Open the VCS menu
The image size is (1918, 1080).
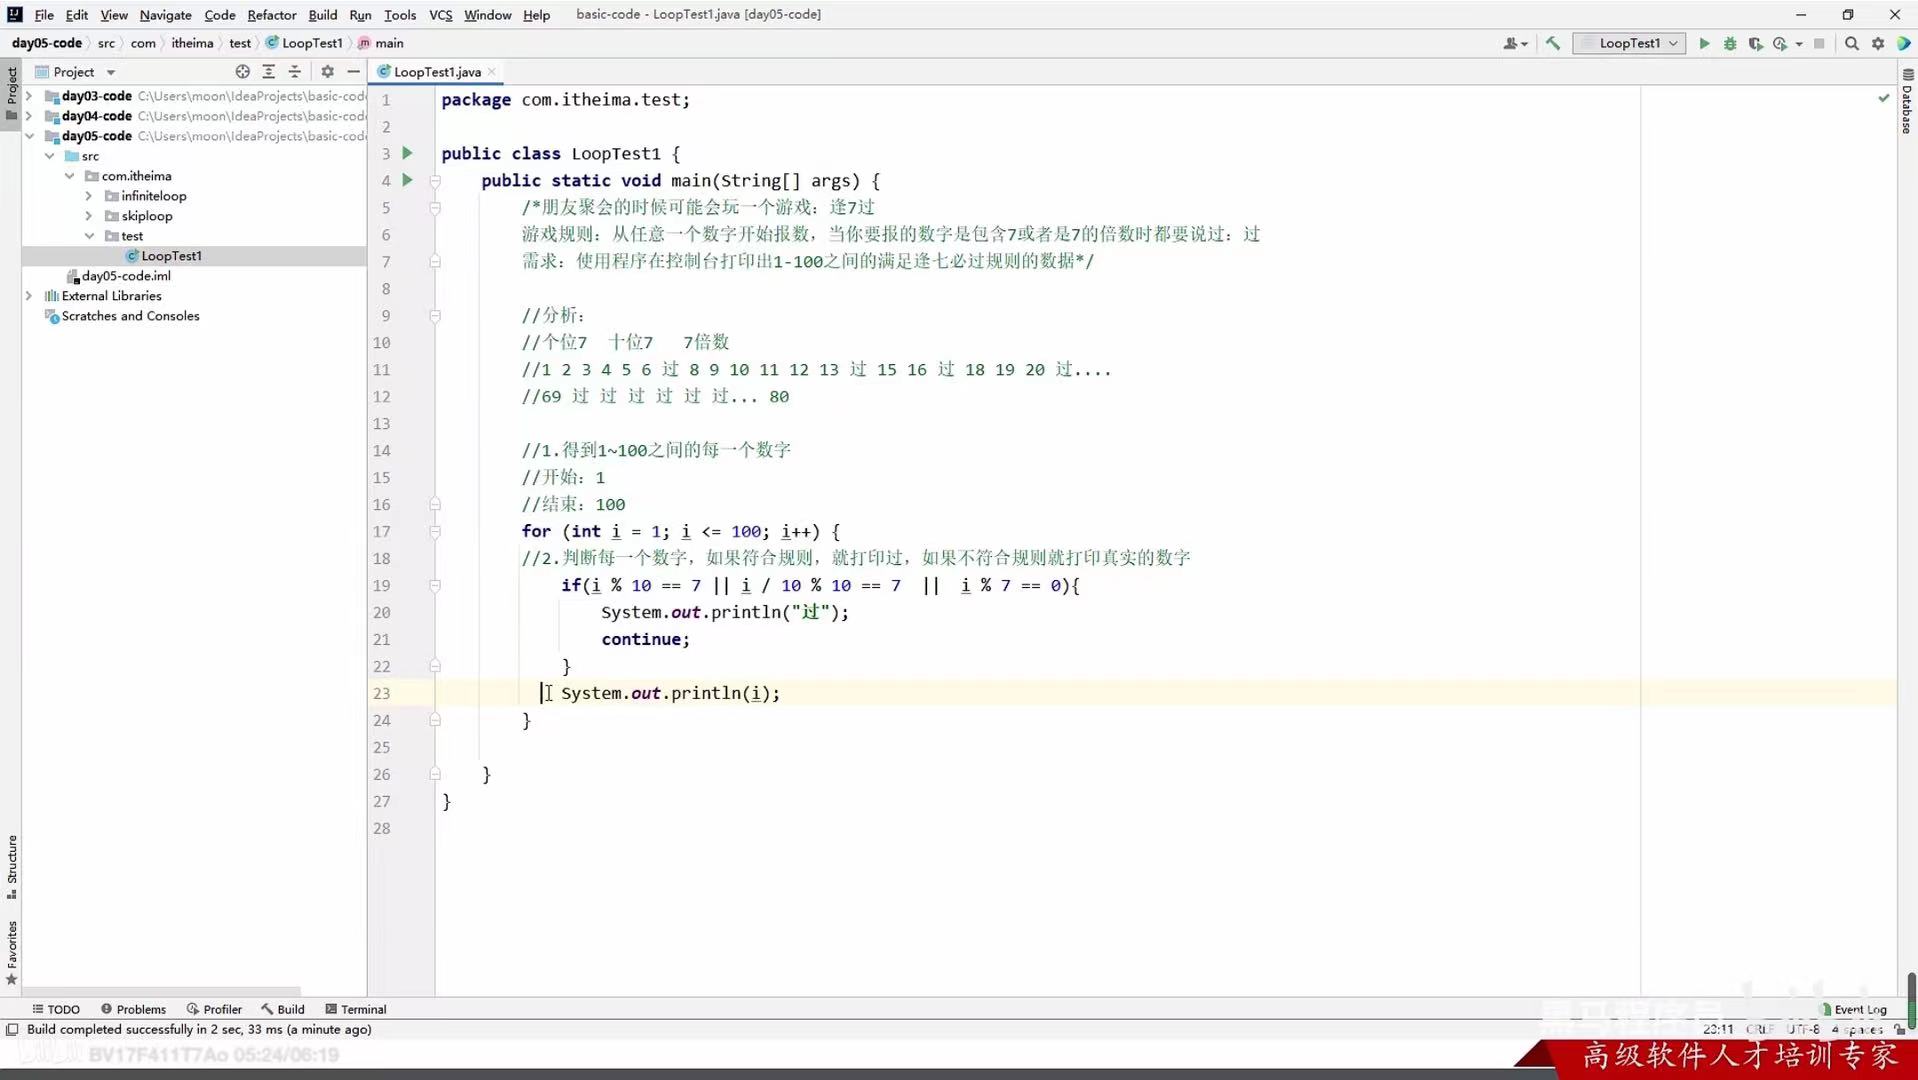(x=440, y=15)
